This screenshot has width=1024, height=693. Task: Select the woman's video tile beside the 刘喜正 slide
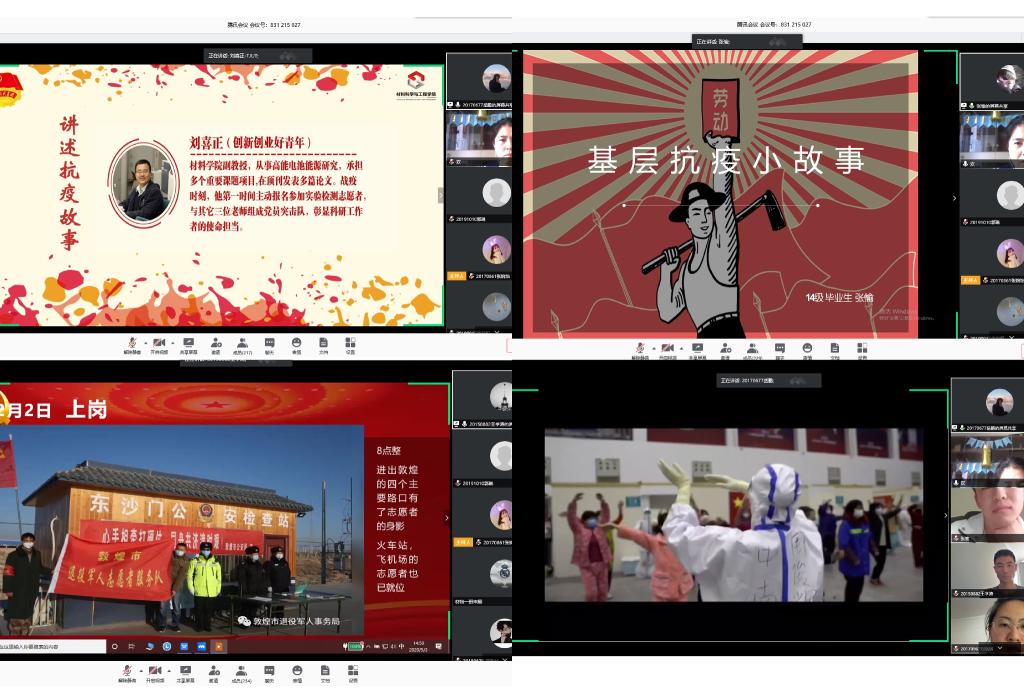479,138
